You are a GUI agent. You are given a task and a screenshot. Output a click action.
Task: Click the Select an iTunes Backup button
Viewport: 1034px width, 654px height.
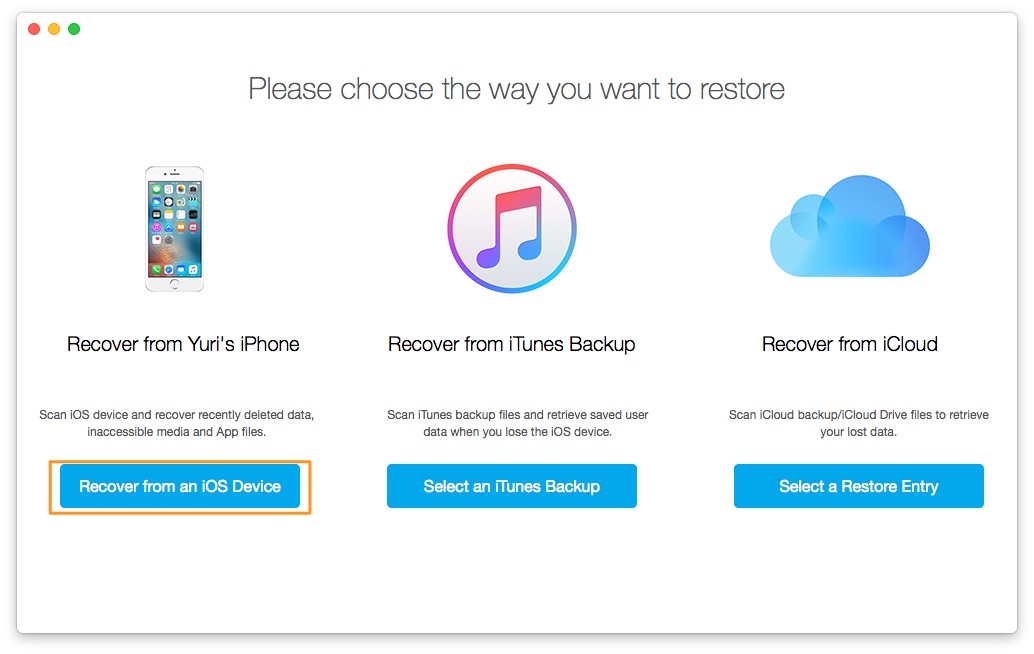511,486
